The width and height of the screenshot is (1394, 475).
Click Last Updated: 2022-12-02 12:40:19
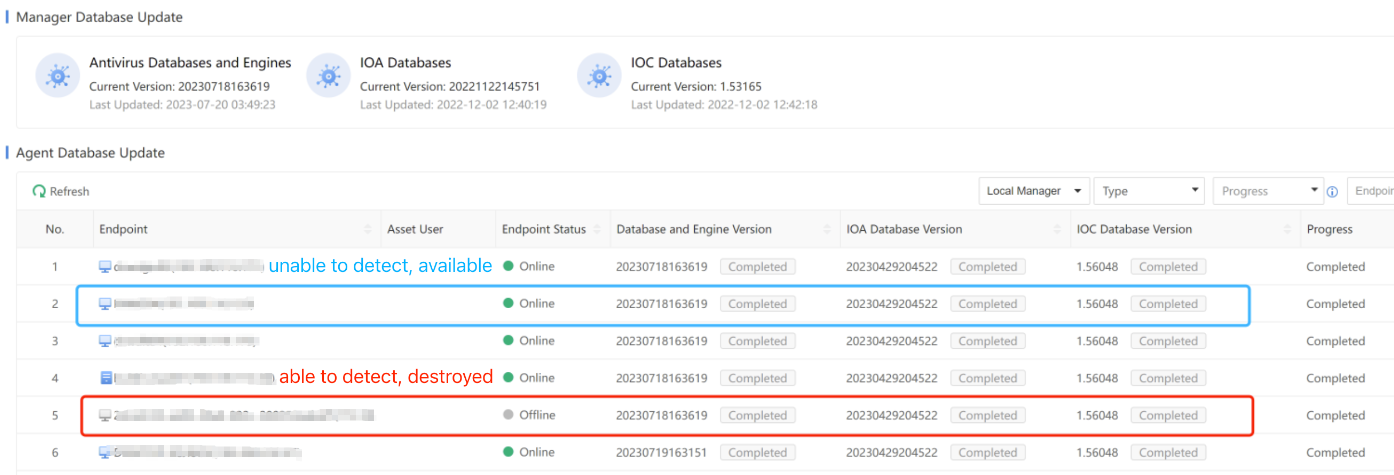coord(453,104)
